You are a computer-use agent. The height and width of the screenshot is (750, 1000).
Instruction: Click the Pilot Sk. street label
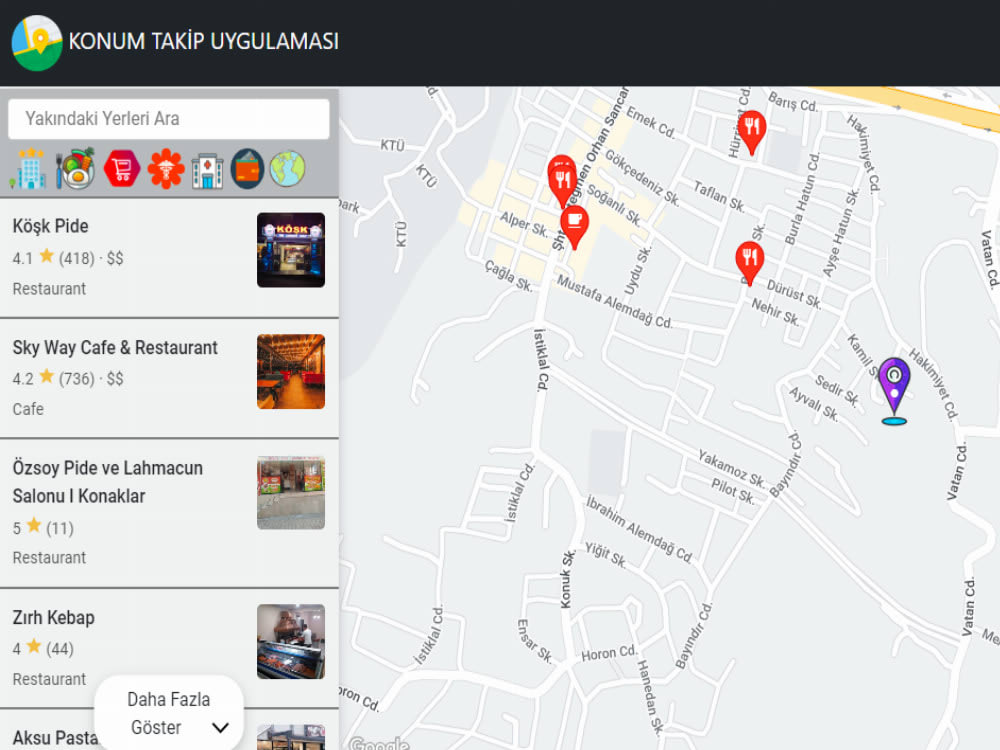click(x=733, y=491)
